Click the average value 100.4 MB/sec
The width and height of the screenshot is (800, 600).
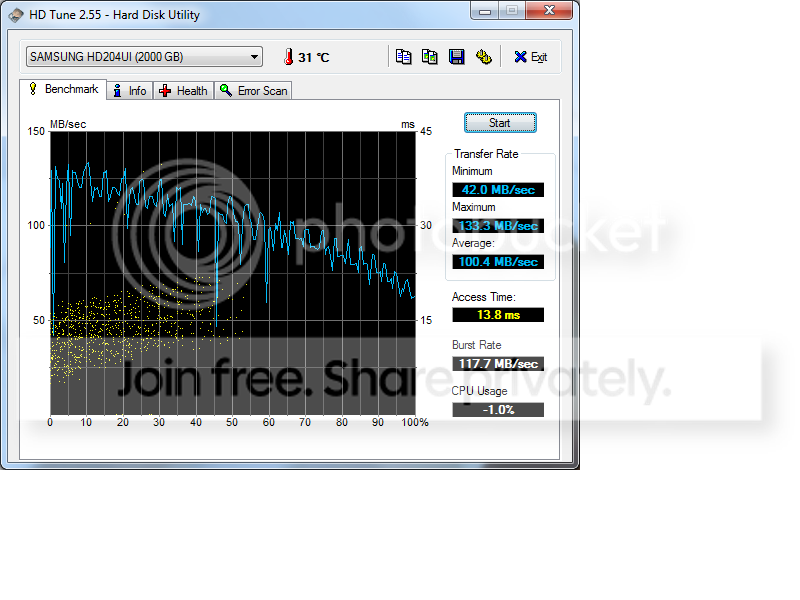point(498,262)
